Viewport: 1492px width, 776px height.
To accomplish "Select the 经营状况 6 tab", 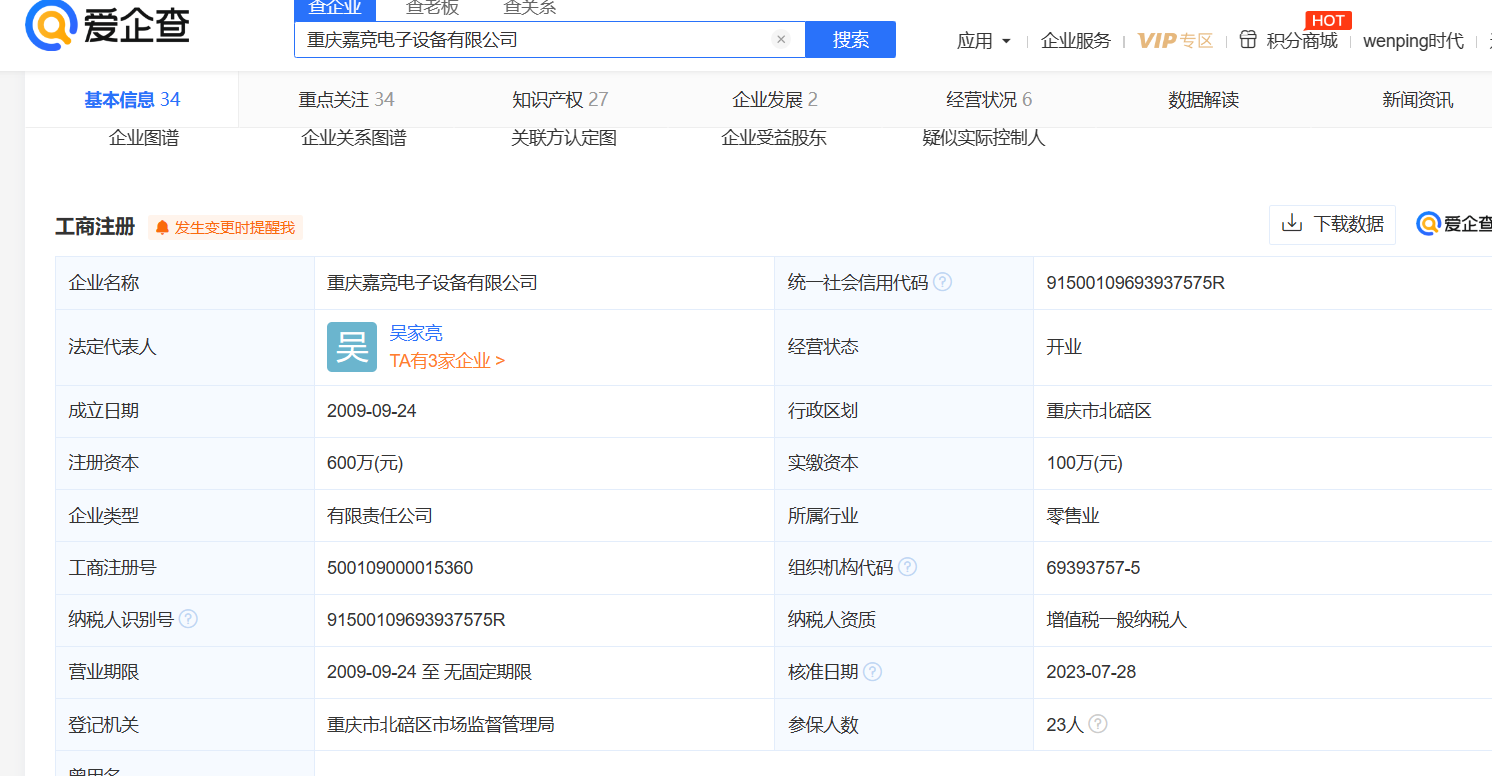I will [x=989, y=100].
